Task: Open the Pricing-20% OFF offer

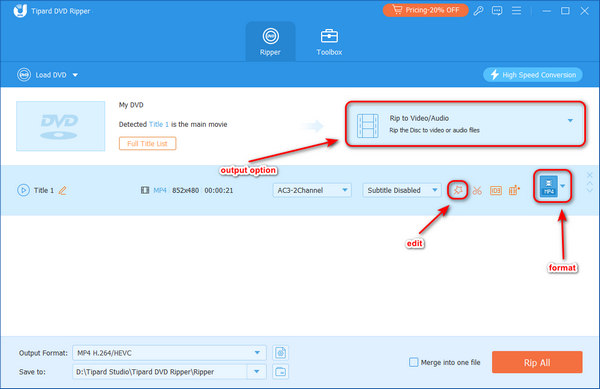Action: pos(426,10)
